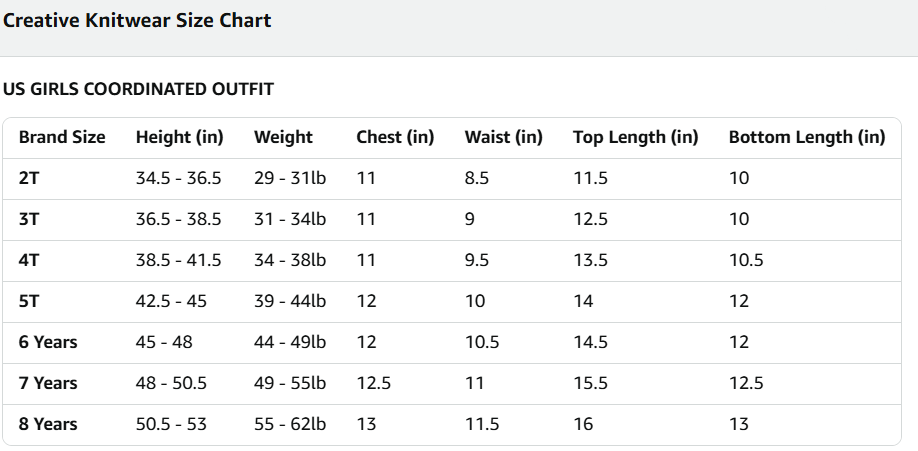The height and width of the screenshot is (451, 918).
Task: Select the Brand Size column header
Action: (62, 137)
